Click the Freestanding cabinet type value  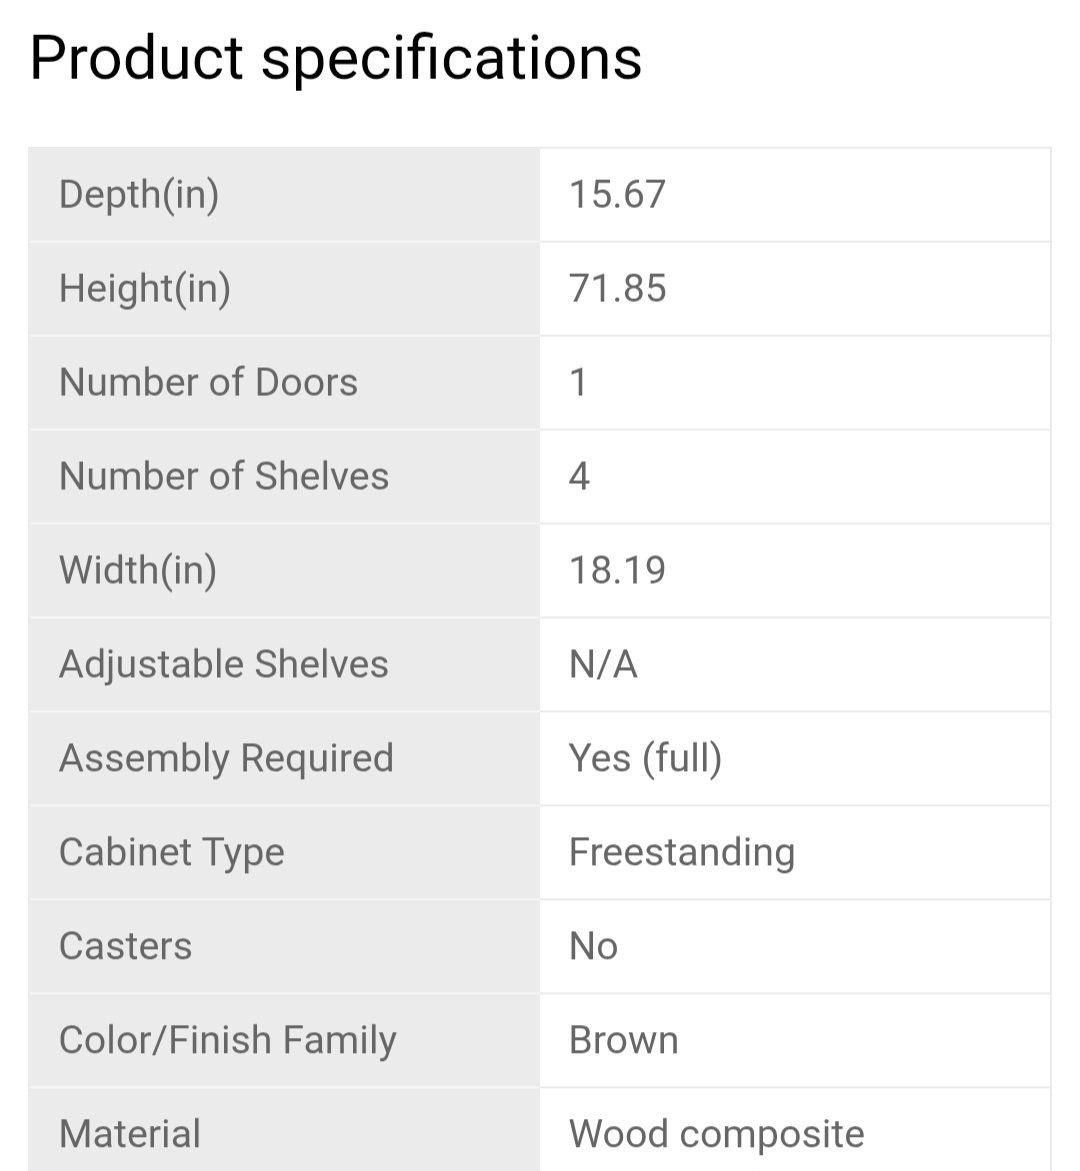tap(682, 852)
